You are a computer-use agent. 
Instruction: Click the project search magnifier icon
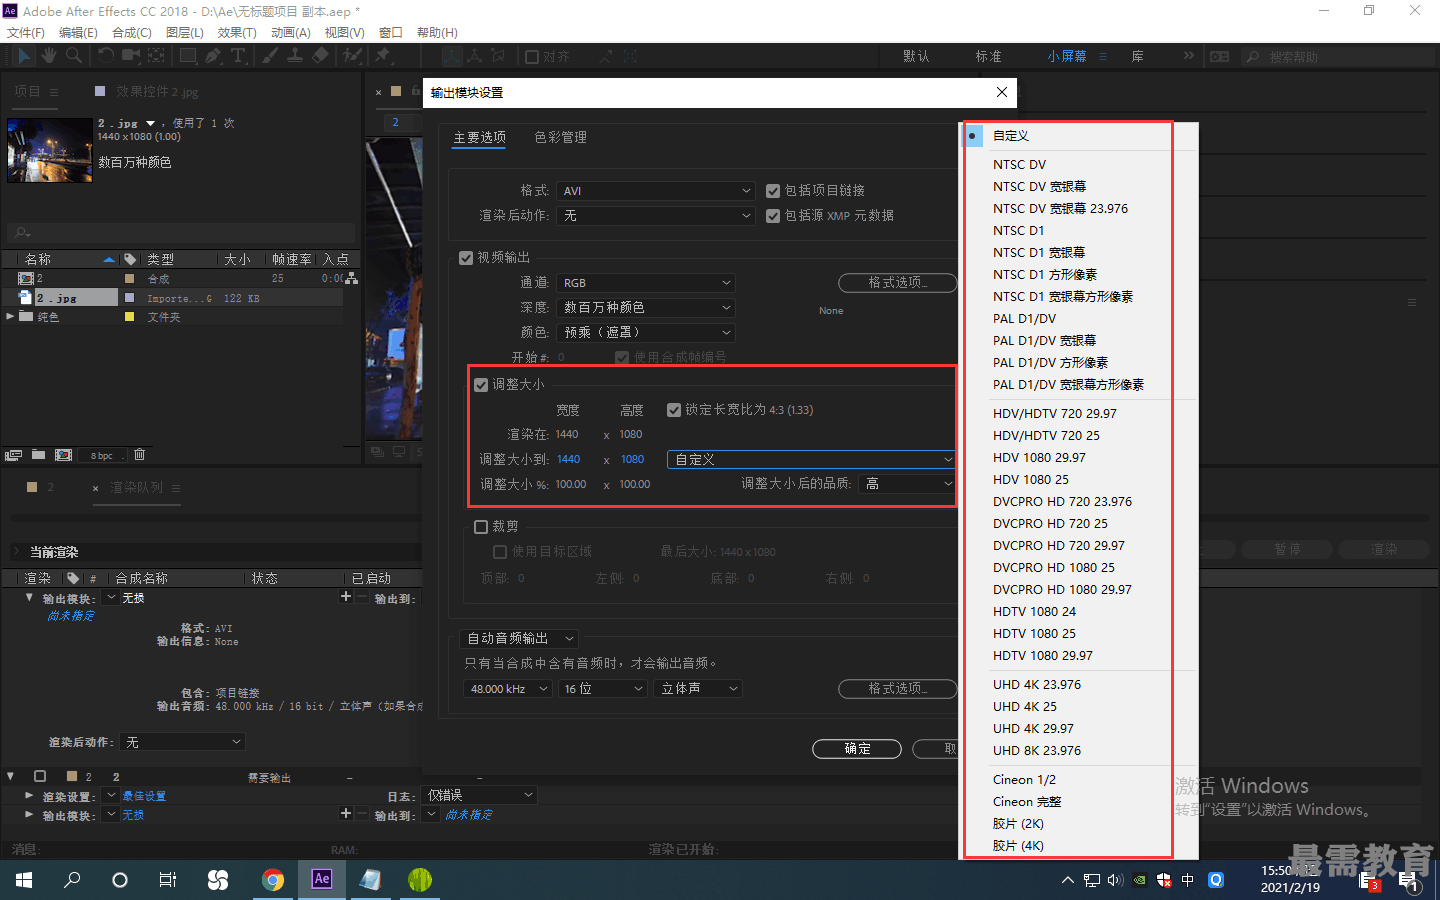click(22, 233)
